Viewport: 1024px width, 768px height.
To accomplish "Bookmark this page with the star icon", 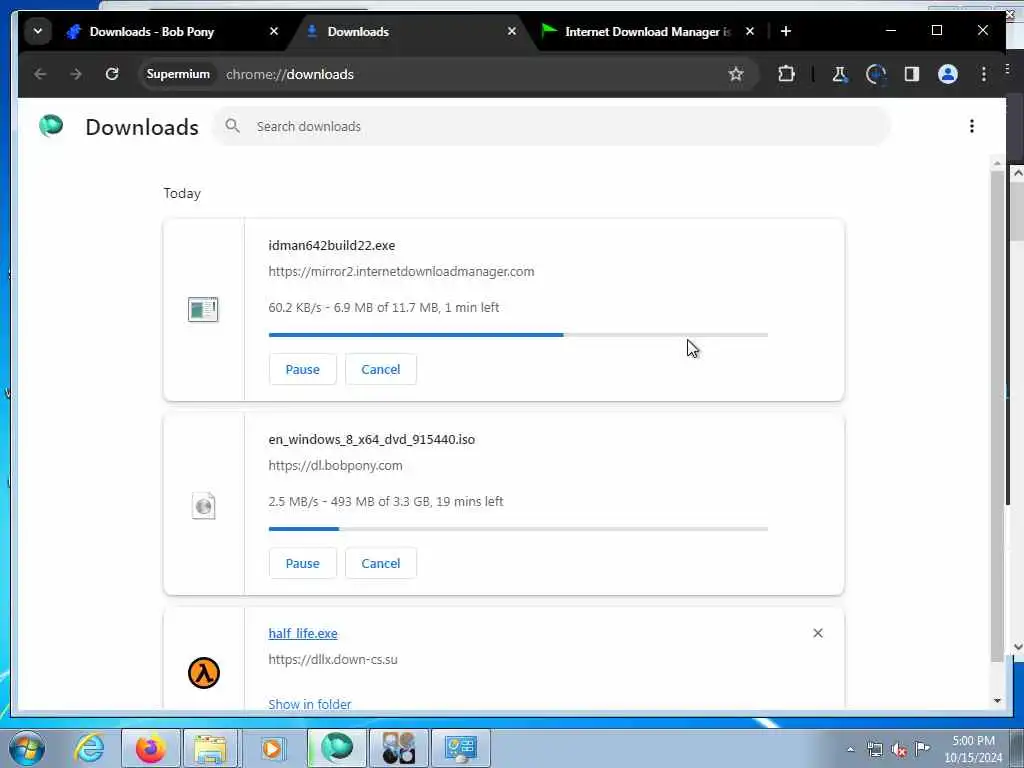I will coord(736,74).
